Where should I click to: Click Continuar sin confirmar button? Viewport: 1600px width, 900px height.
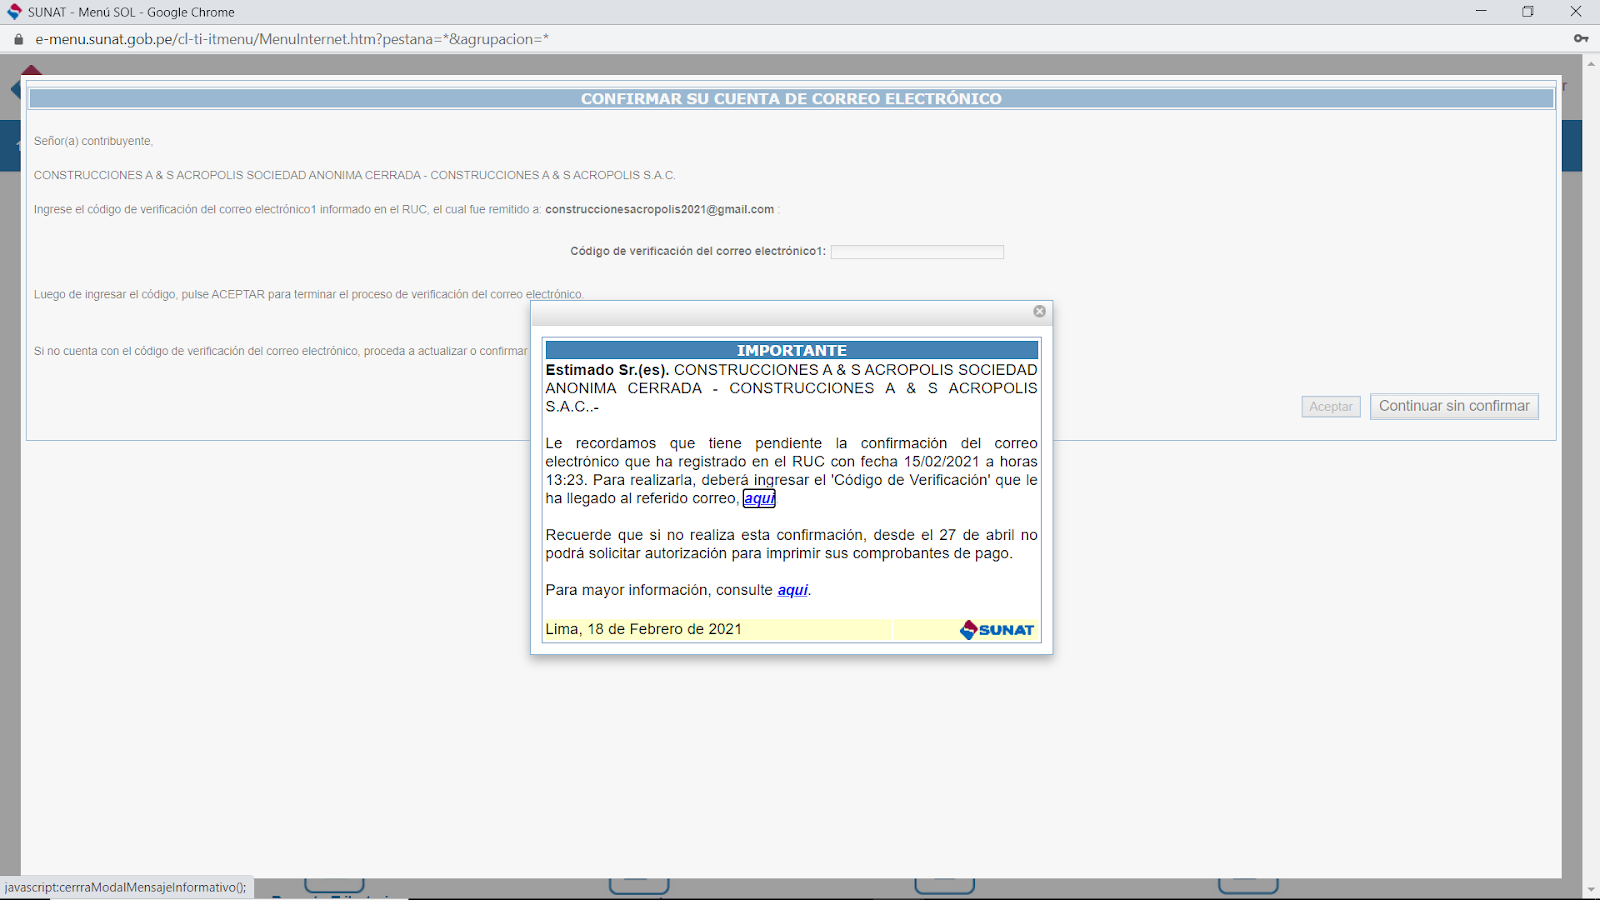click(x=1454, y=406)
